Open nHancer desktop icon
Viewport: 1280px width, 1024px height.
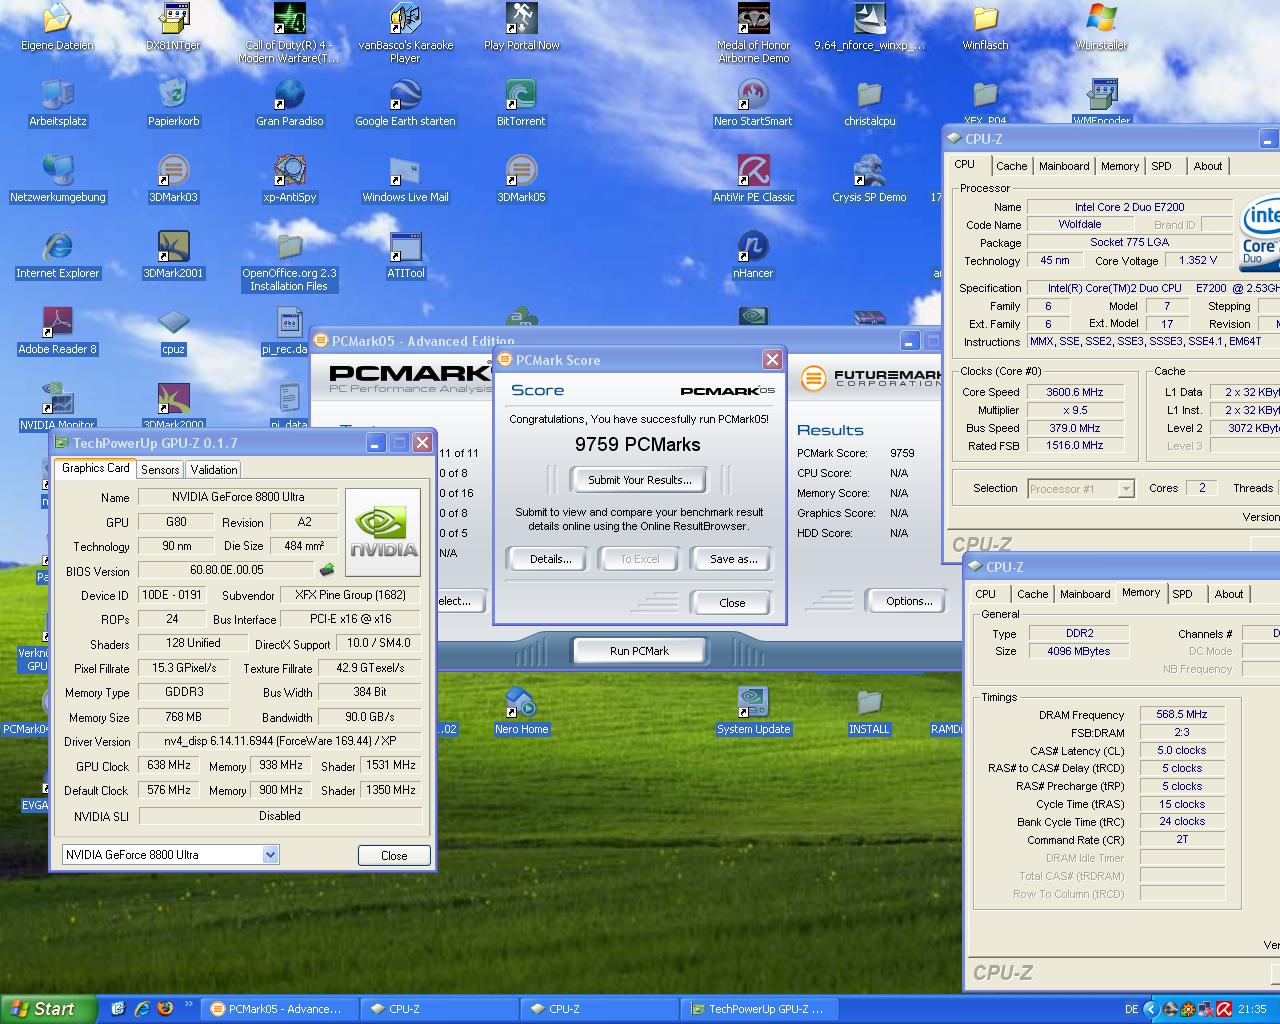click(753, 255)
